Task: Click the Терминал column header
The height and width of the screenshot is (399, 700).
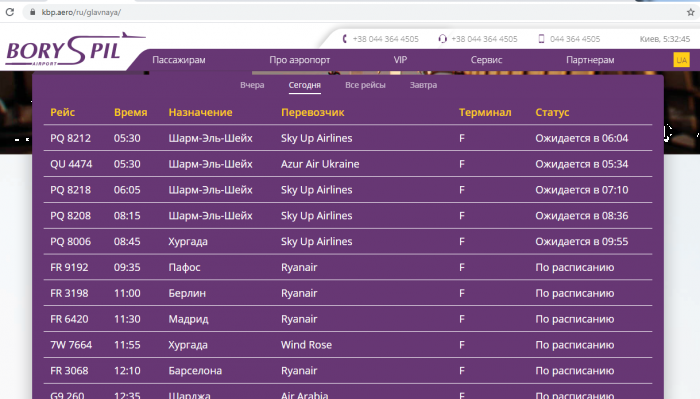Action: tap(485, 112)
